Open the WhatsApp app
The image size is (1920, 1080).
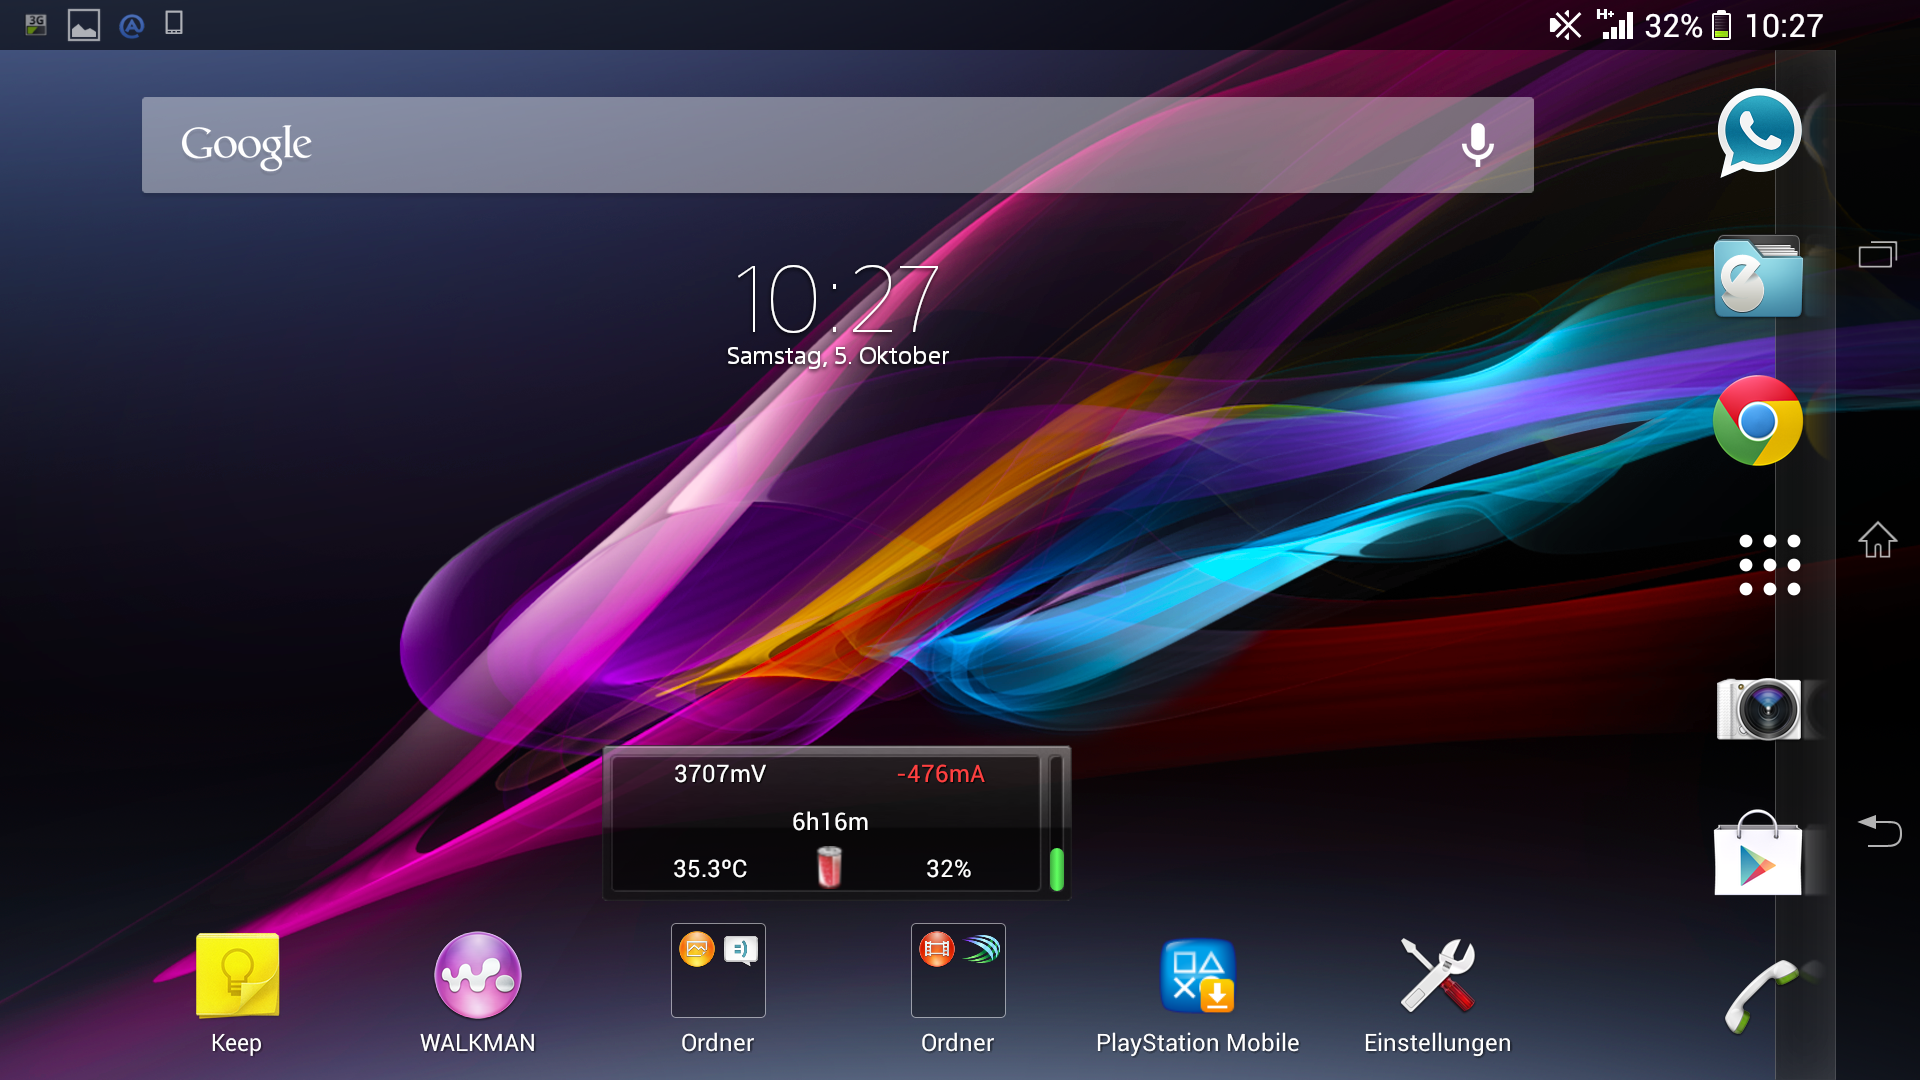(1759, 132)
